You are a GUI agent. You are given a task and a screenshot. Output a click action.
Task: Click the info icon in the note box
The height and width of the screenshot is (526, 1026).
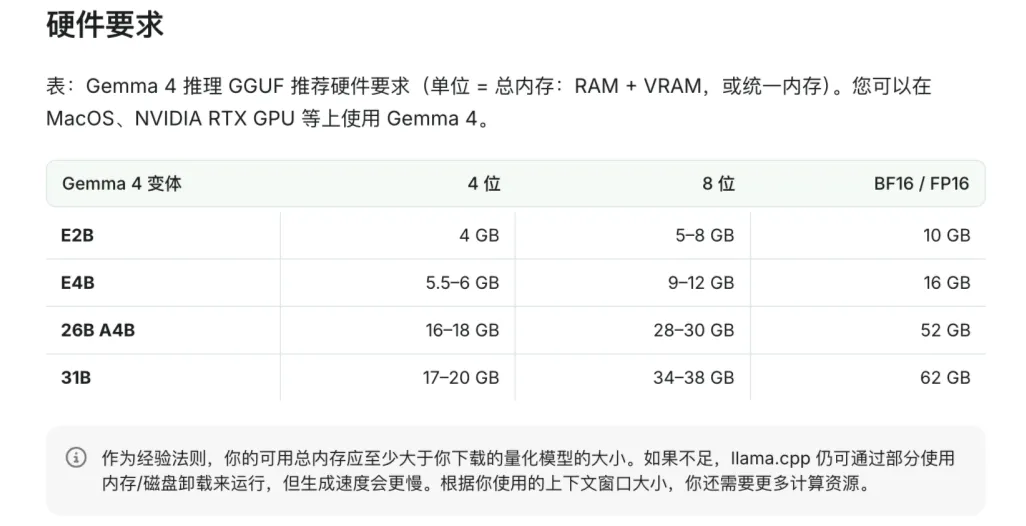[x=76, y=458]
